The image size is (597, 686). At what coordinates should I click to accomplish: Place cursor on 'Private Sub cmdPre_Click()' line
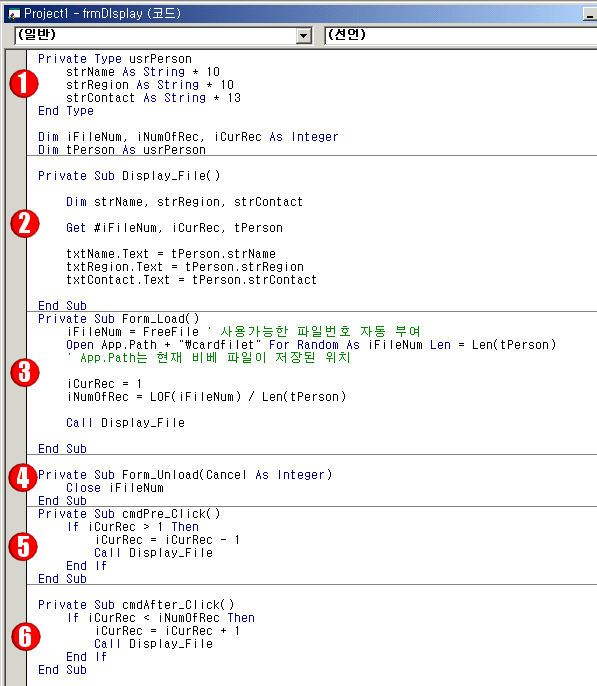(129, 513)
